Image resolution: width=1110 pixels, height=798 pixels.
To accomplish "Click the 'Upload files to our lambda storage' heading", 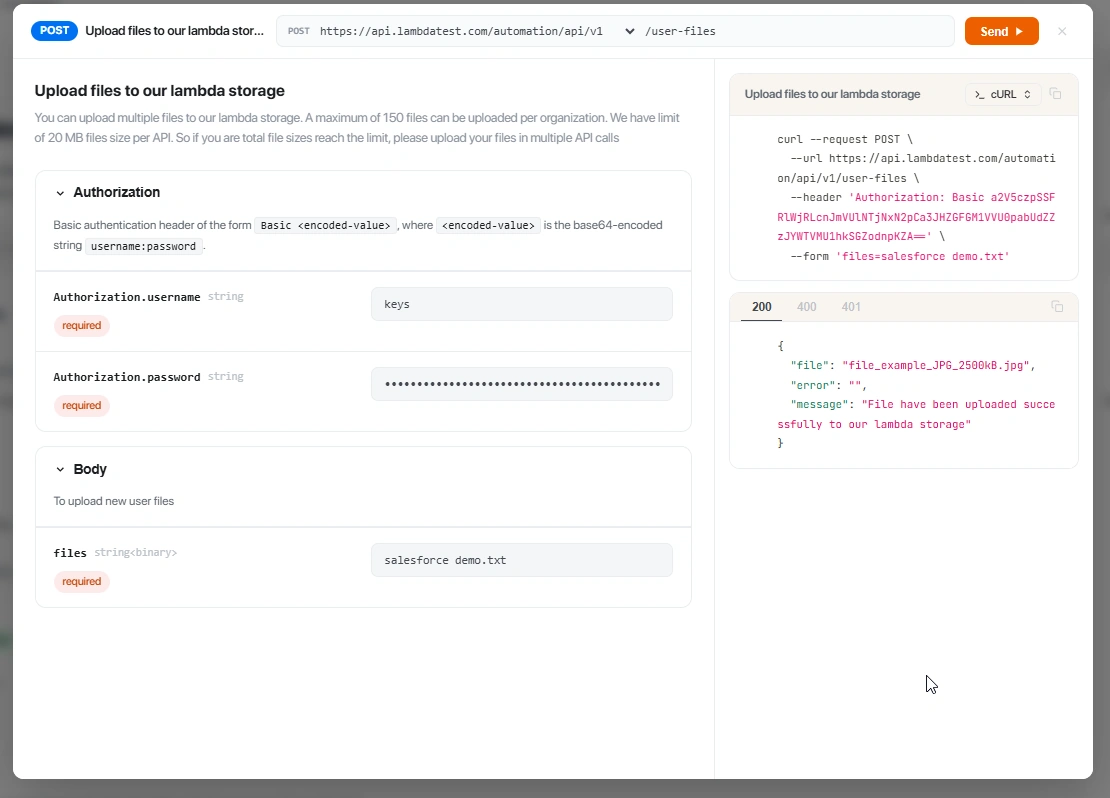I will point(159,91).
